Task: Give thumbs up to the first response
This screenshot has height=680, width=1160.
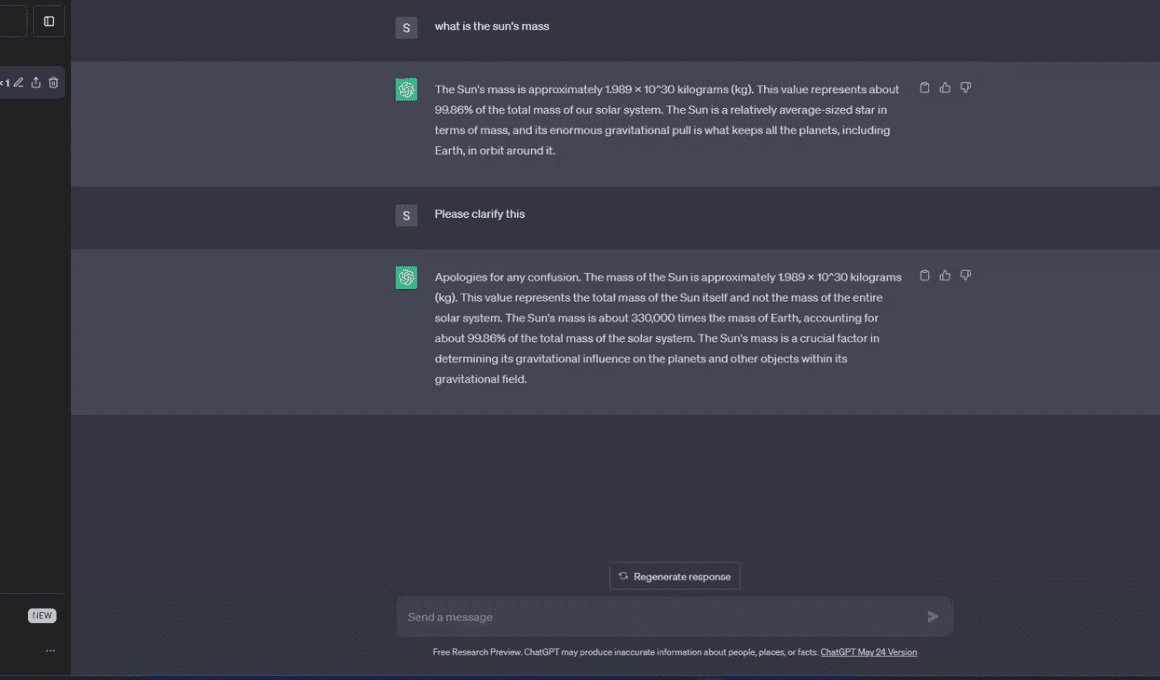Action: click(945, 87)
